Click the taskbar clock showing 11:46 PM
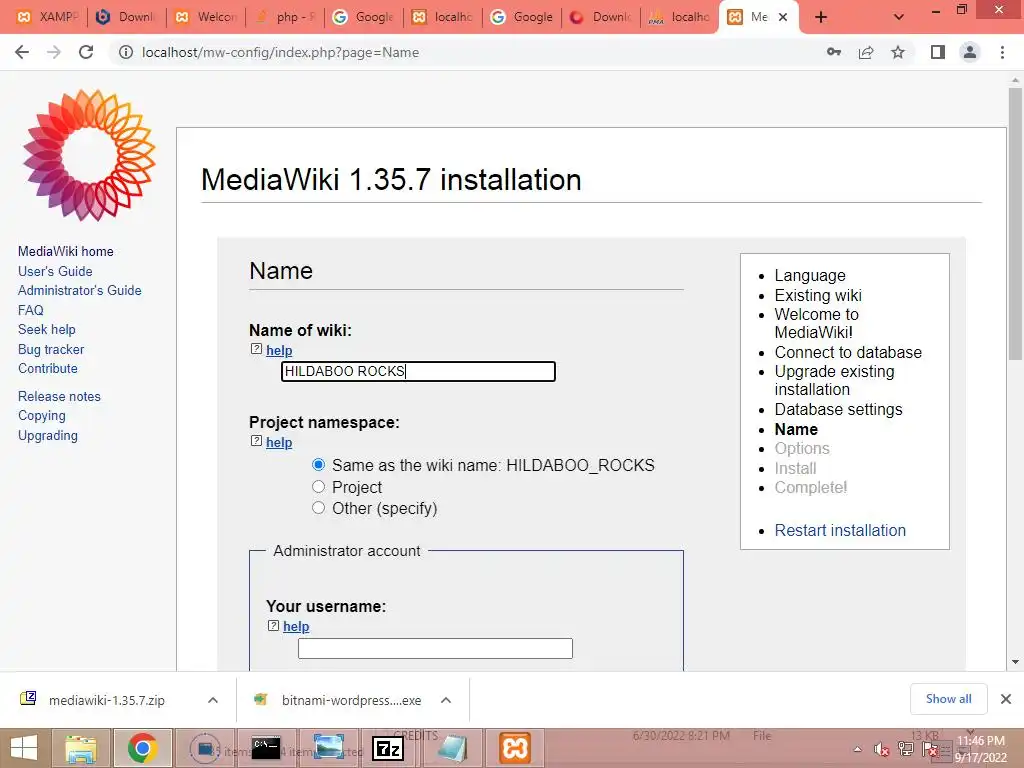The width and height of the screenshot is (1024, 768). [x=980, y=749]
